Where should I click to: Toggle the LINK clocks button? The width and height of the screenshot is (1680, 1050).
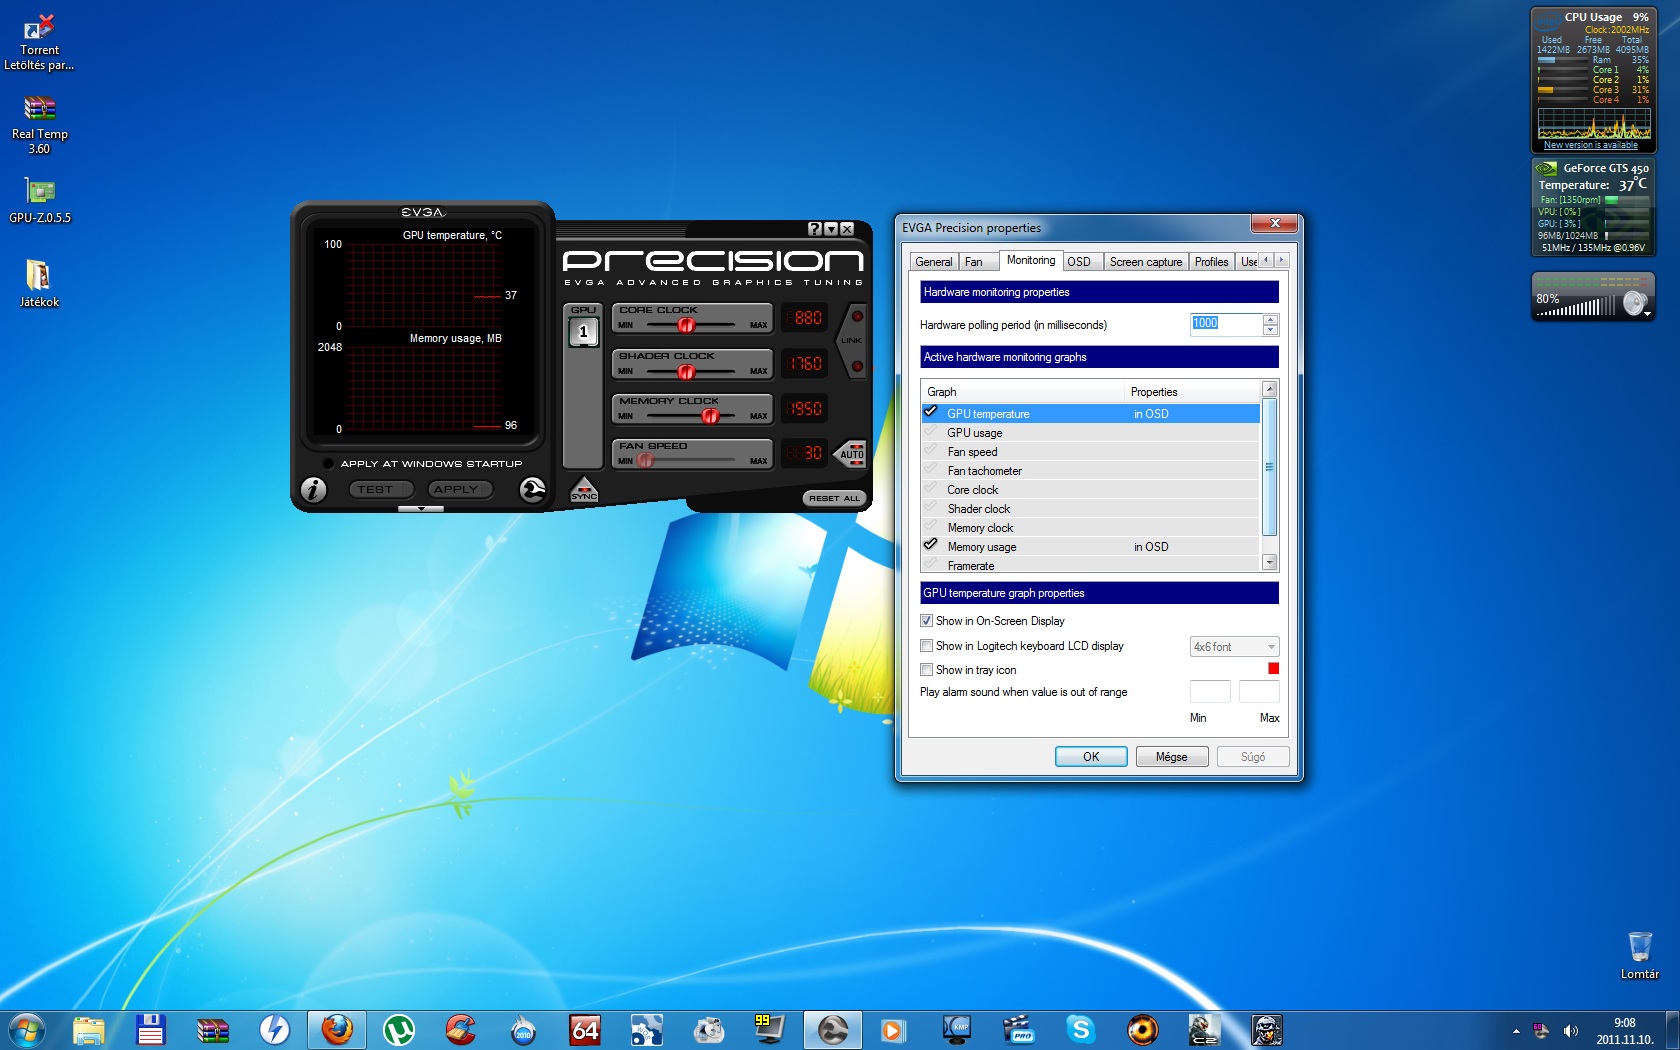(853, 340)
